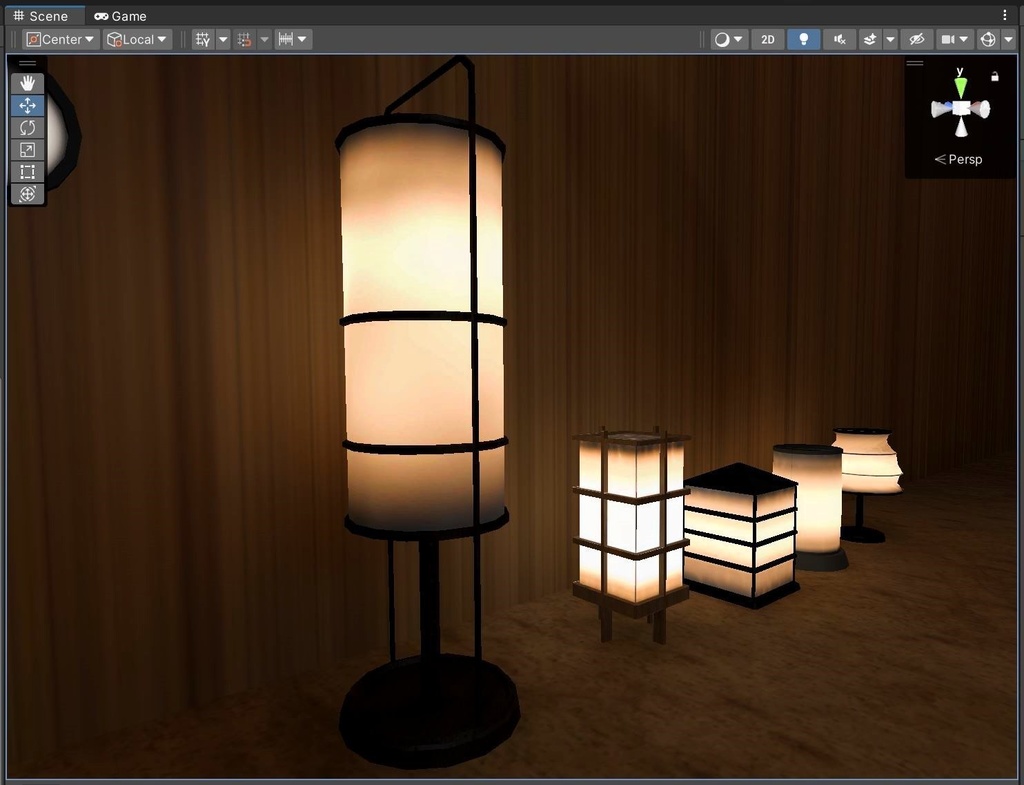The width and height of the screenshot is (1024, 785).
Task: Toggle scene effects skybox button
Action: coord(870,39)
